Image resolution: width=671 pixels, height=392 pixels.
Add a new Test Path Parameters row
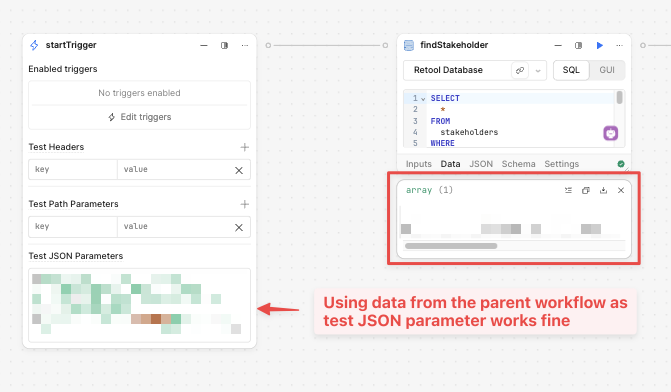(244, 204)
